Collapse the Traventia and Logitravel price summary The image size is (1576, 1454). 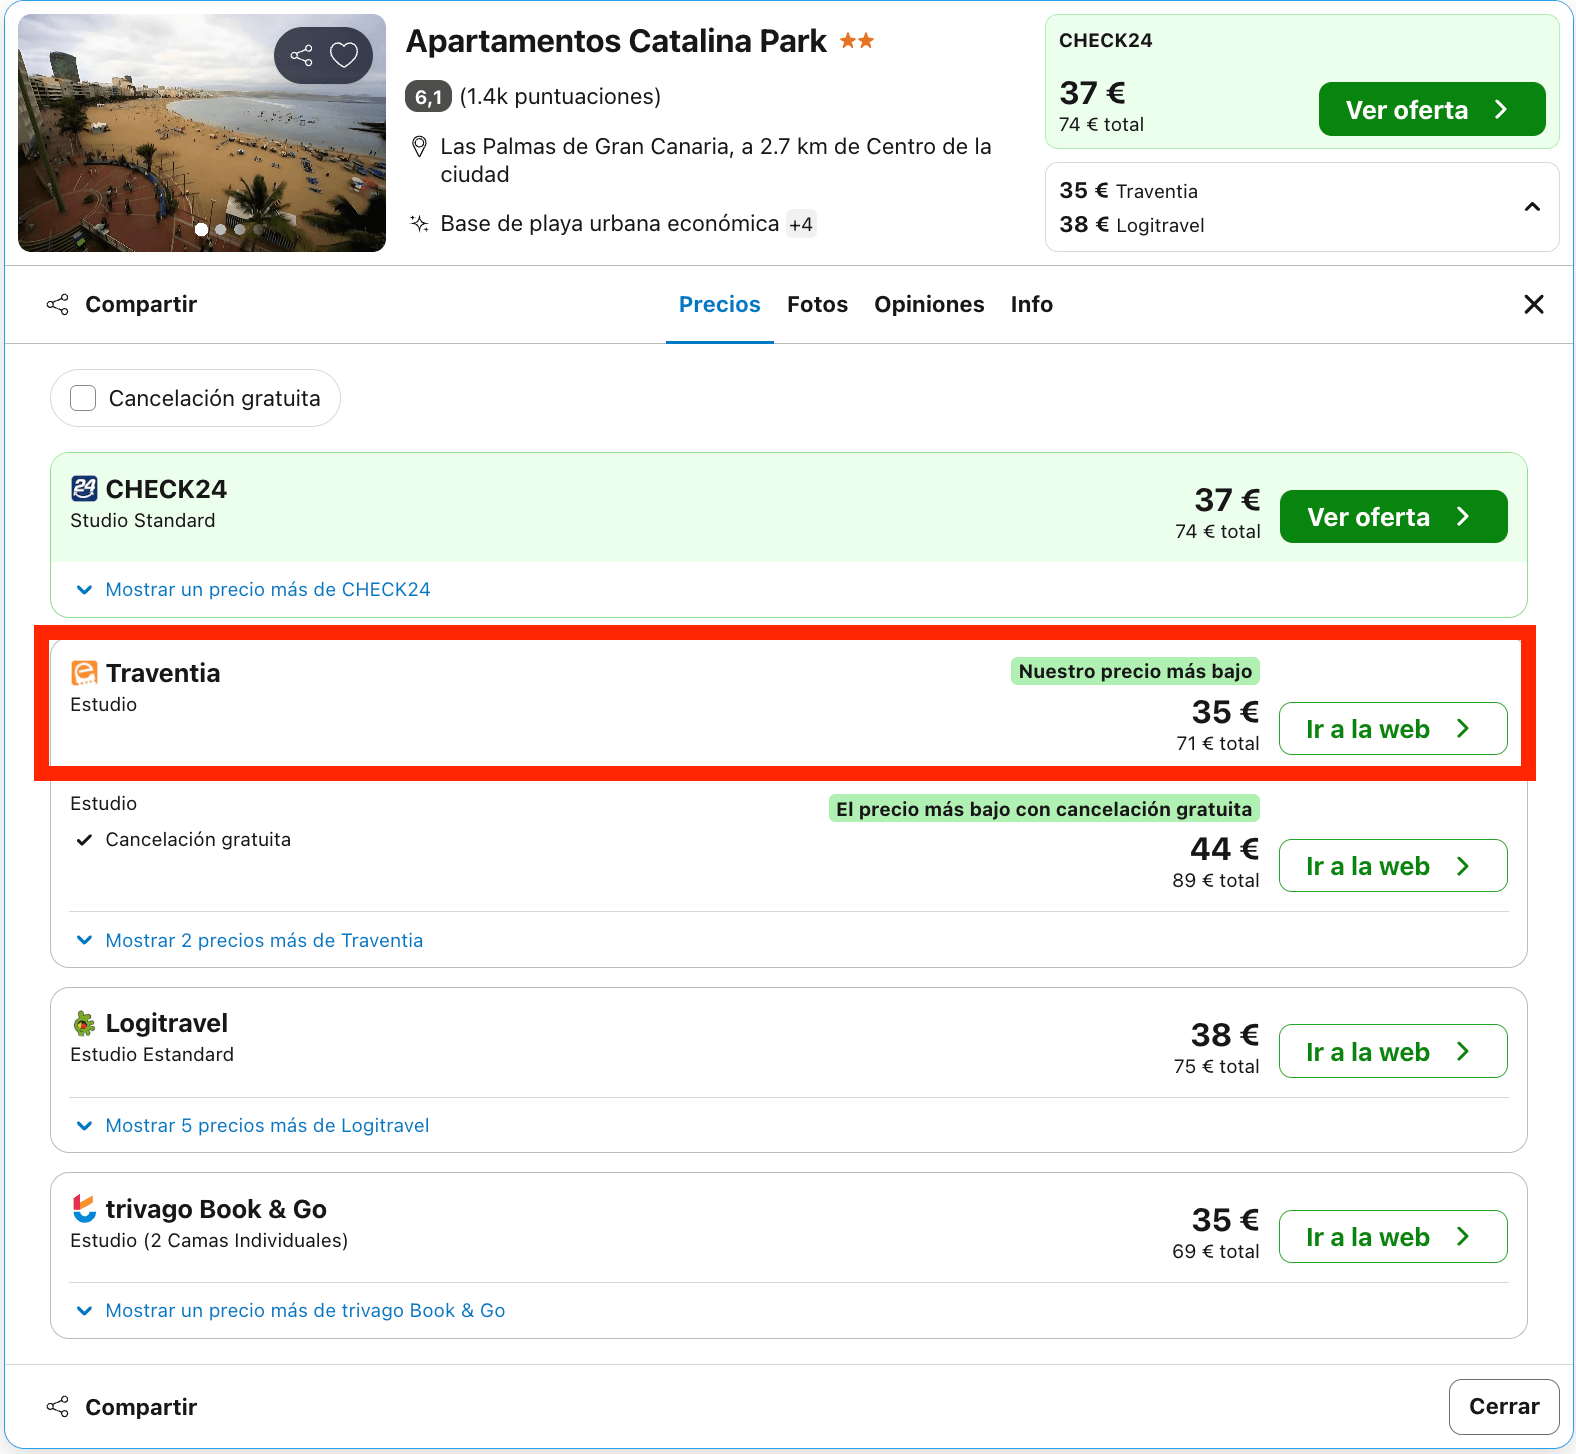[x=1532, y=207]
